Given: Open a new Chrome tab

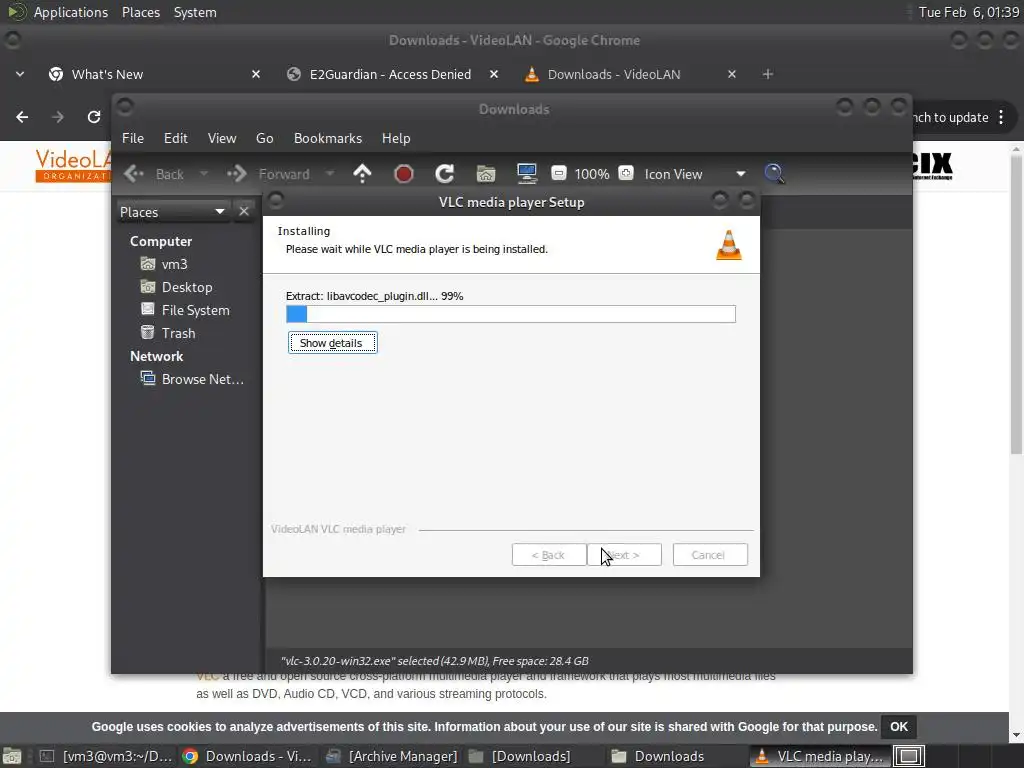Looking at the screenshot, I should (768, 74).
